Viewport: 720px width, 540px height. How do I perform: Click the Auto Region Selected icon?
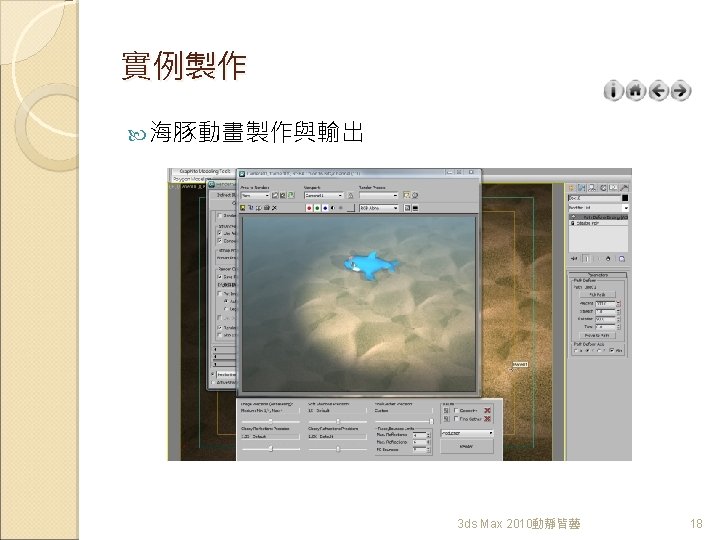(283, 196)
